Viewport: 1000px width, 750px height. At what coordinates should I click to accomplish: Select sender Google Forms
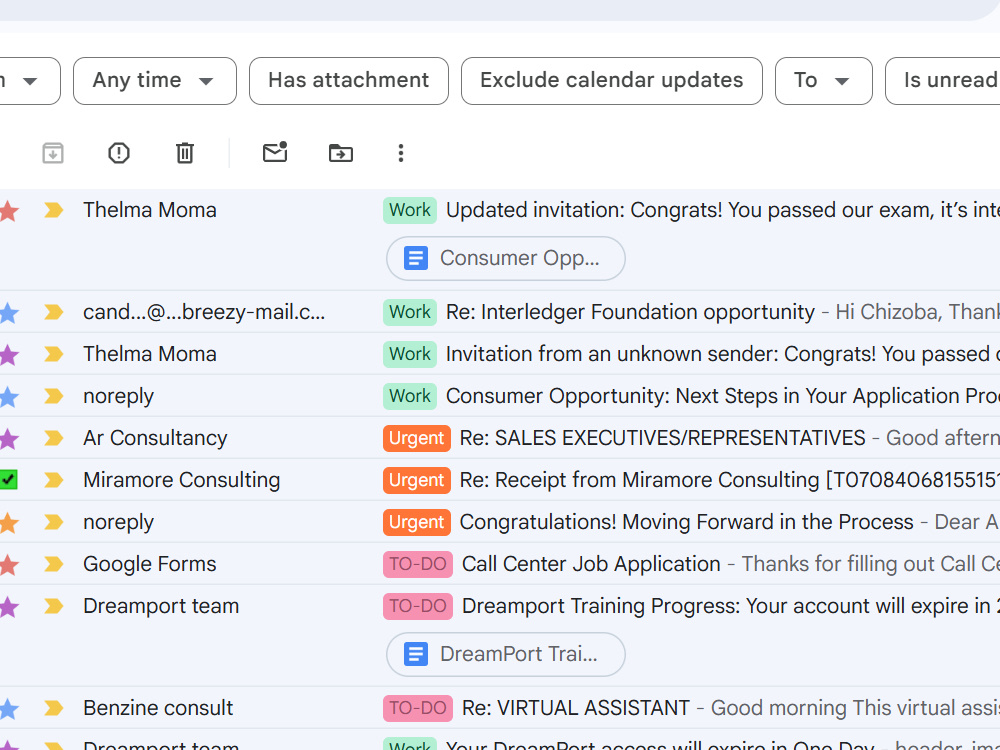150,564
